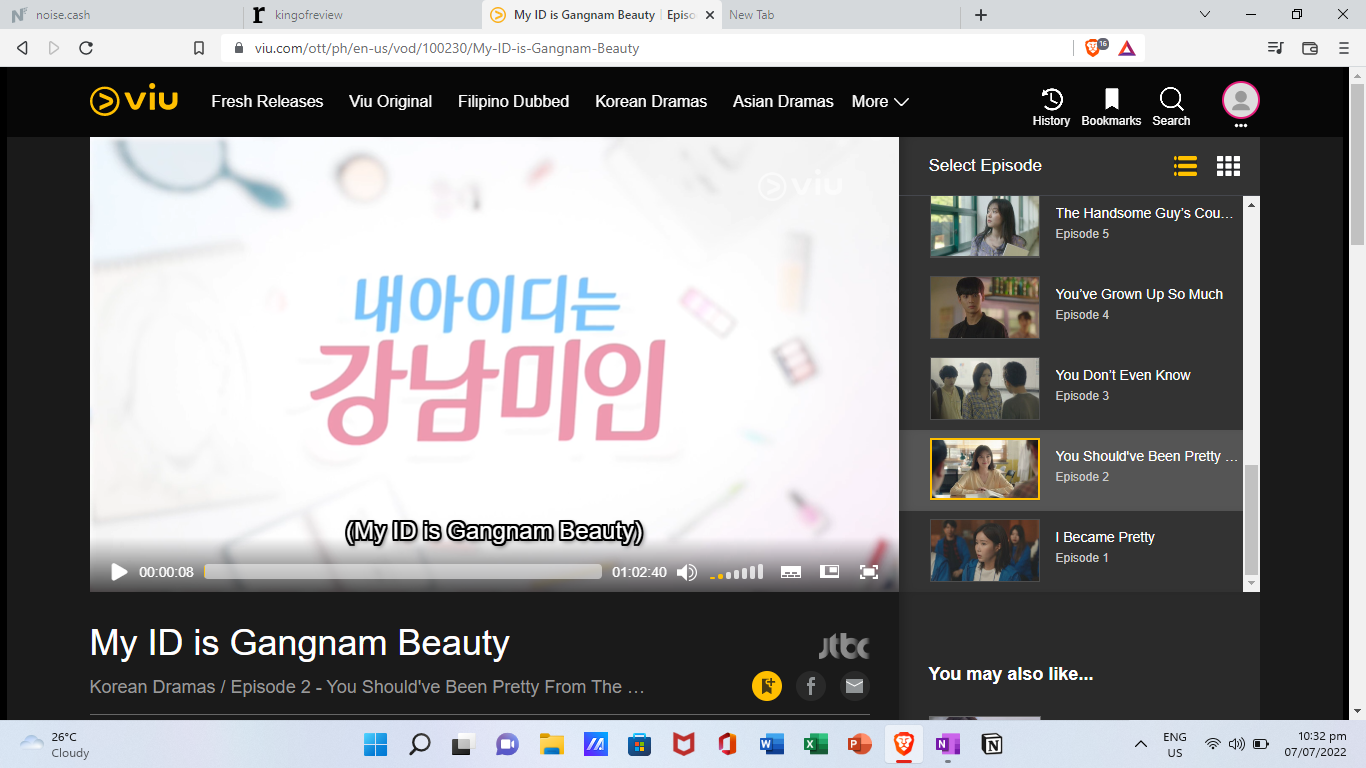Switch to the New Tab tab
The height and width of the screenshot is (768, 1366).
[840, 15]
